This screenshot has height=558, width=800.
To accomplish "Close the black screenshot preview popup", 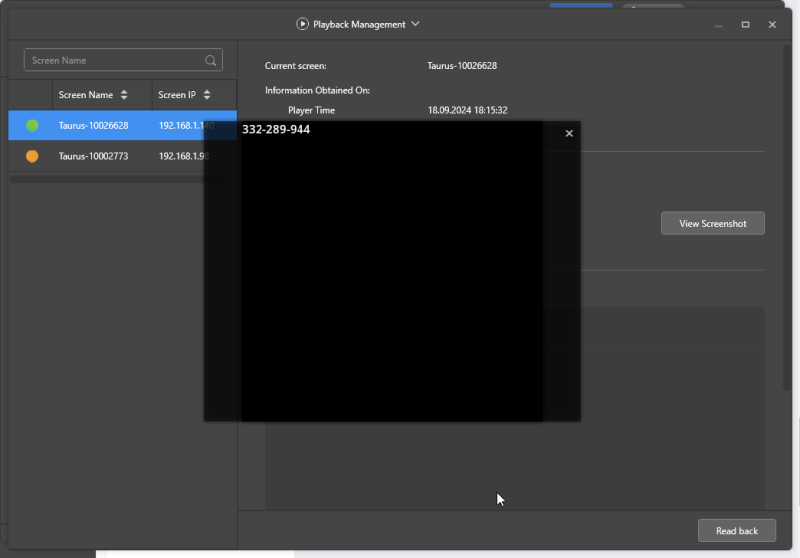I will pyautogui.click(x=569, y=134).
